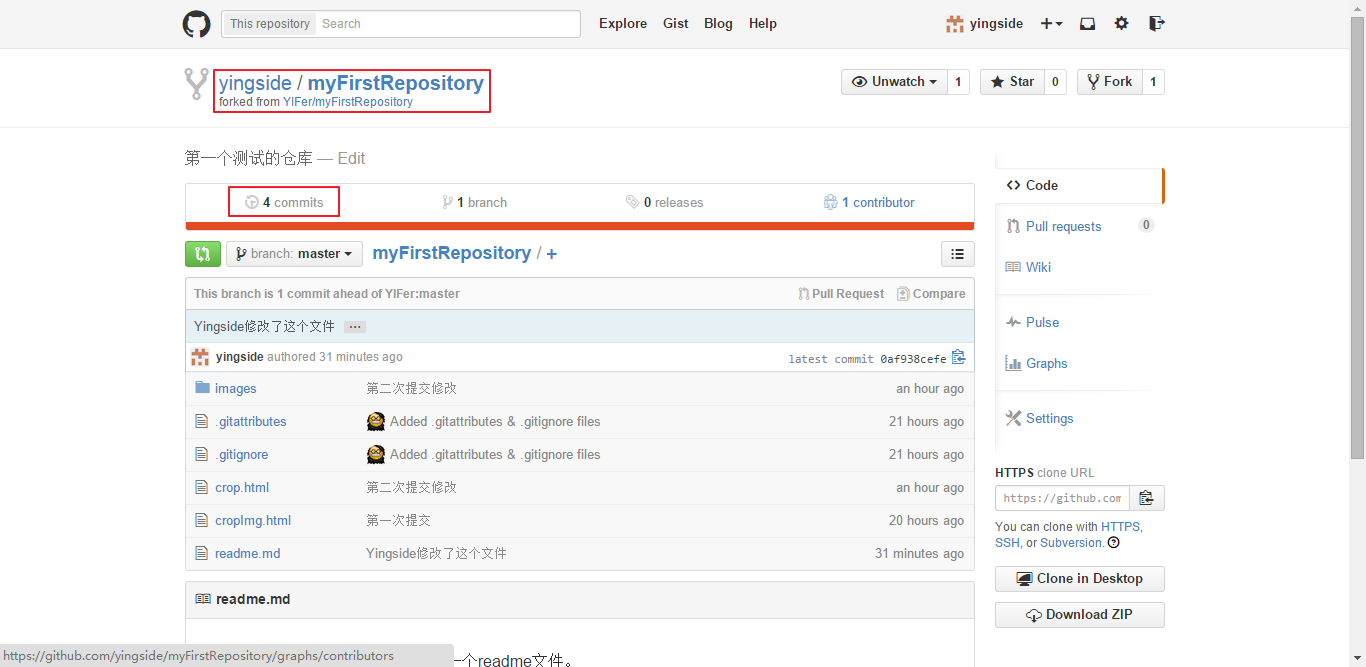Open the .gitattributes commit message link

coord(495,421)
